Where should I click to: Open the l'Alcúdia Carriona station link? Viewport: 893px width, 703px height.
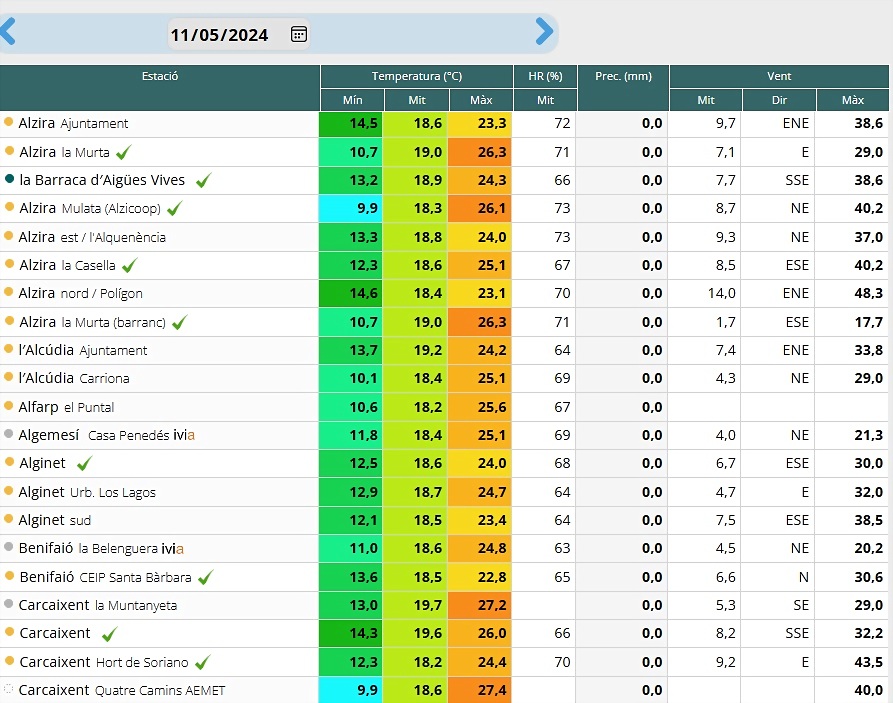click(74, 378)
